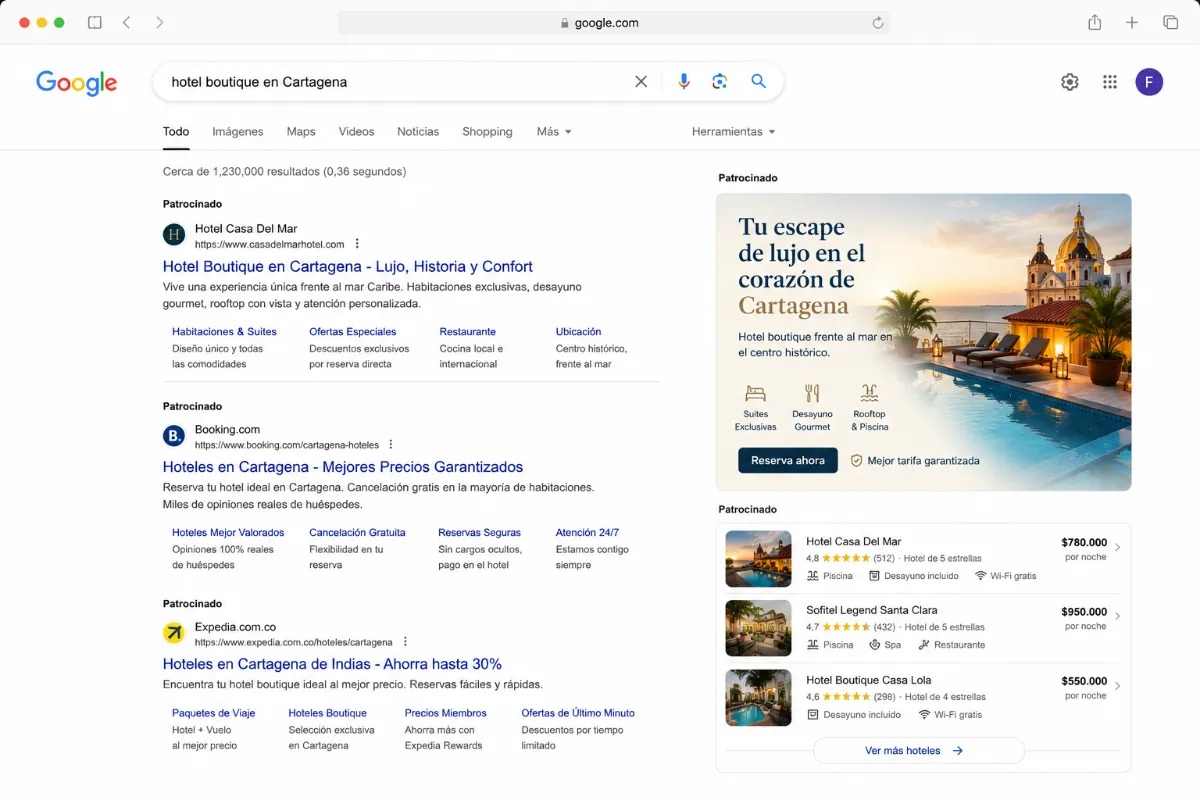Screen dimensions: 1200x800
Task: Open the Hoteles Boutique sitelink under Expedia
Action: tap(328, 713)
